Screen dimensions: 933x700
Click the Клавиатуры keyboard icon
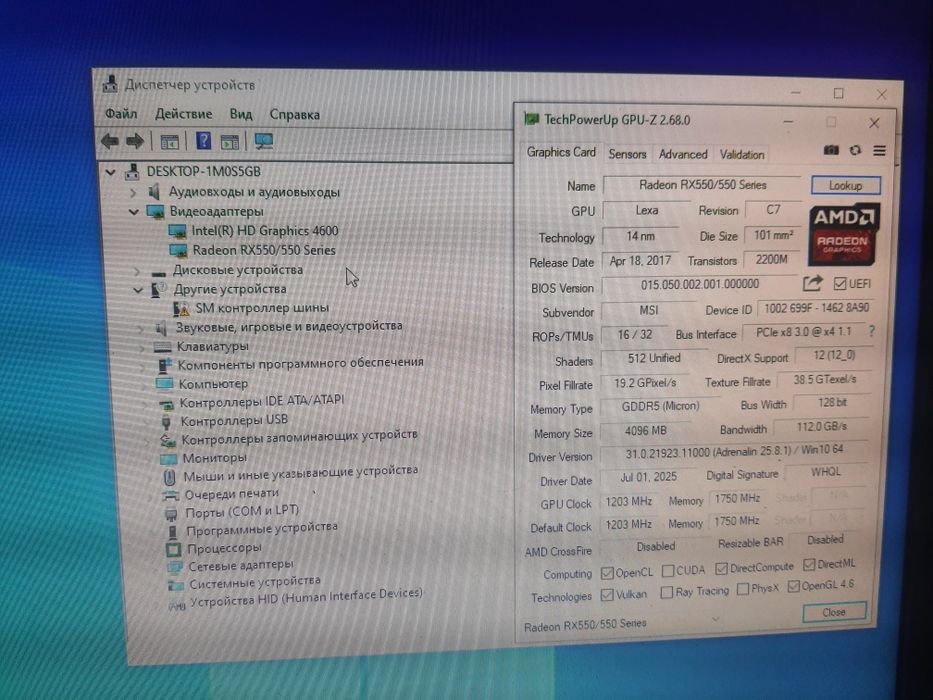point(162,346)
